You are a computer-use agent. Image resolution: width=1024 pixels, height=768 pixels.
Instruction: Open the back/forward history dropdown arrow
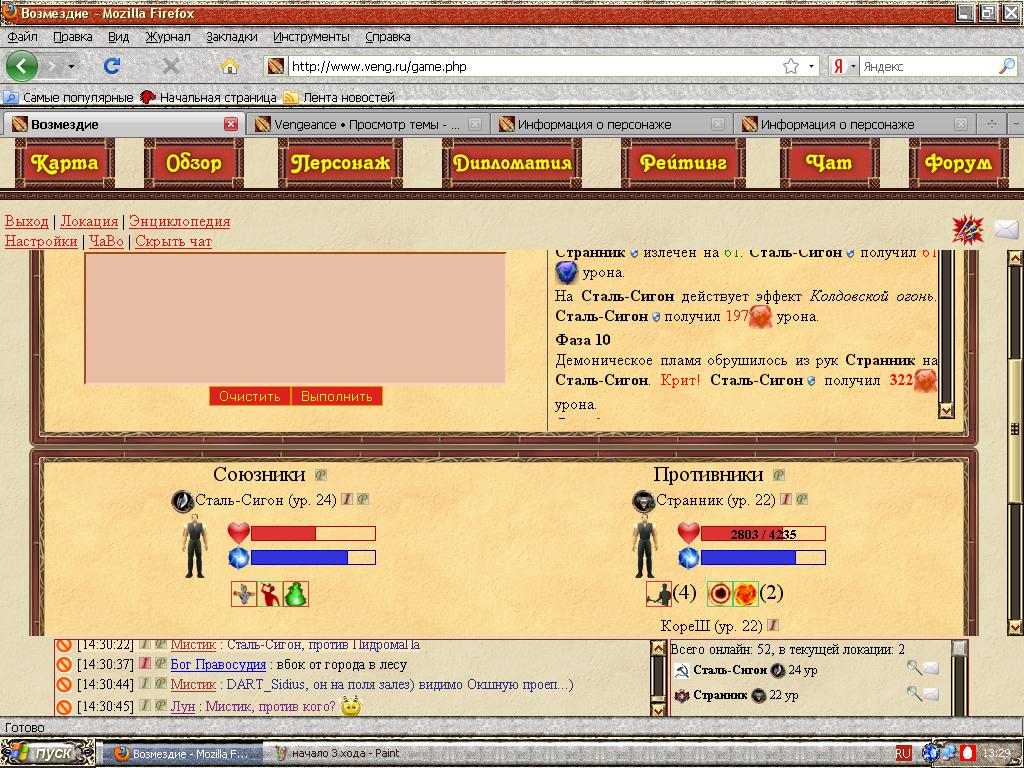click(x=71, y=66)
